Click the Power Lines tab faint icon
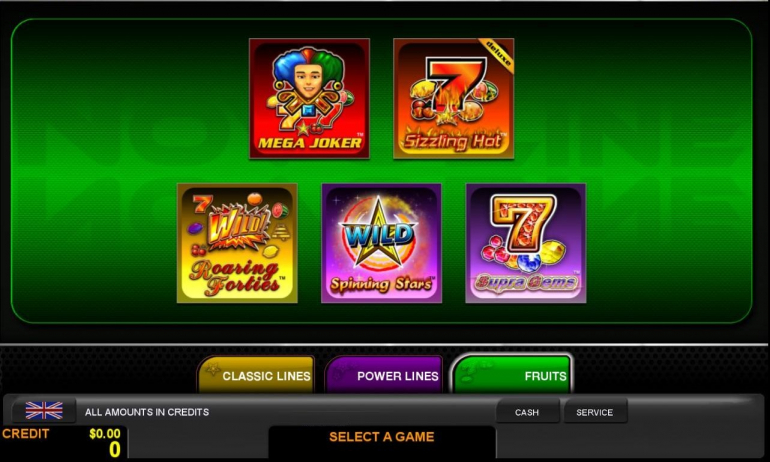770x462 pixels. coord(341,372)
